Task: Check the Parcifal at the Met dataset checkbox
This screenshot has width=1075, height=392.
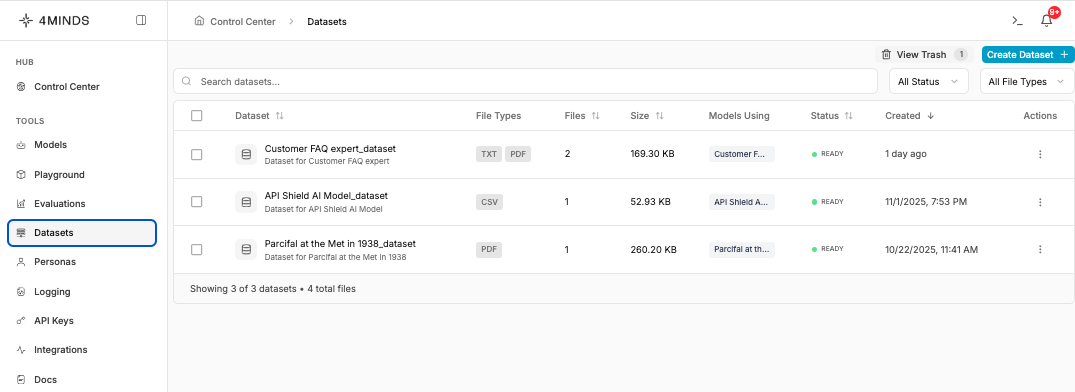Action: pyautogui.click(x=197, y=249)
